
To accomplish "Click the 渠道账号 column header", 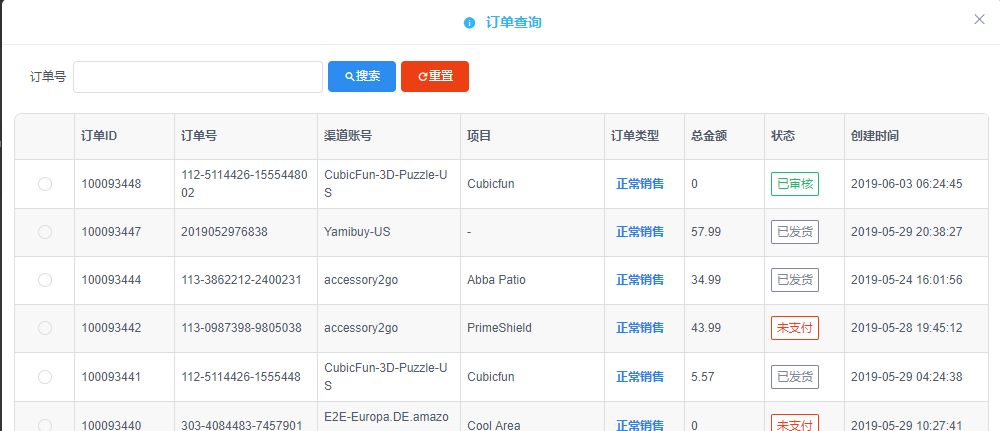I will [x=389, y=136].
